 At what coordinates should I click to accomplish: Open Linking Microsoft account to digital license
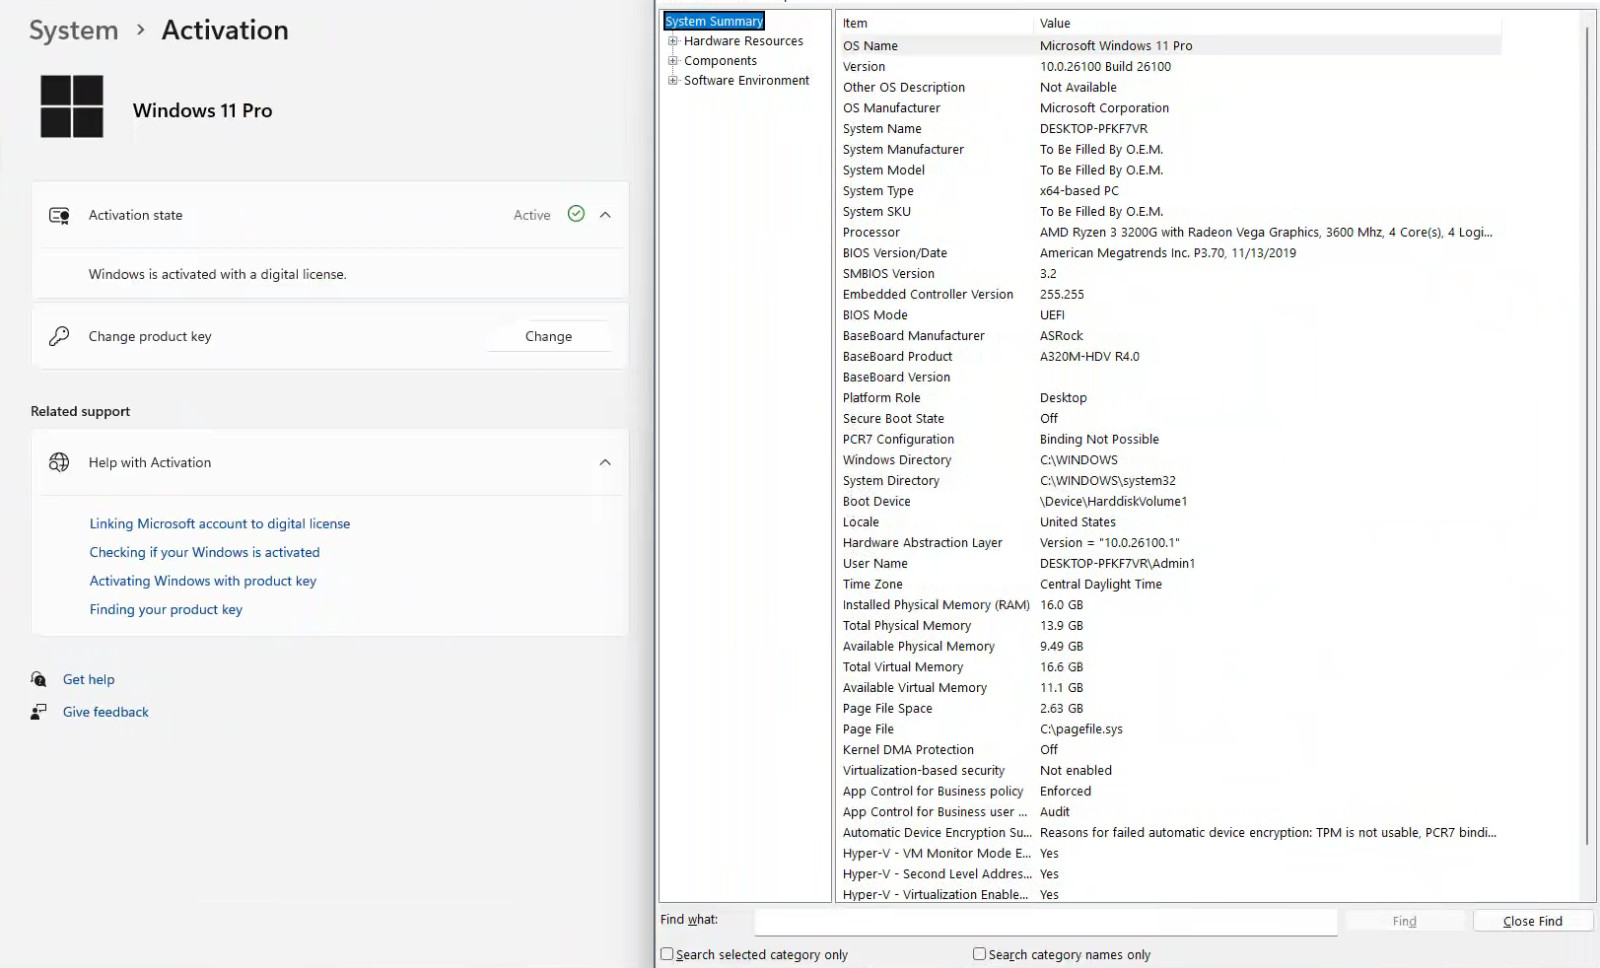[x=220, y=523]
